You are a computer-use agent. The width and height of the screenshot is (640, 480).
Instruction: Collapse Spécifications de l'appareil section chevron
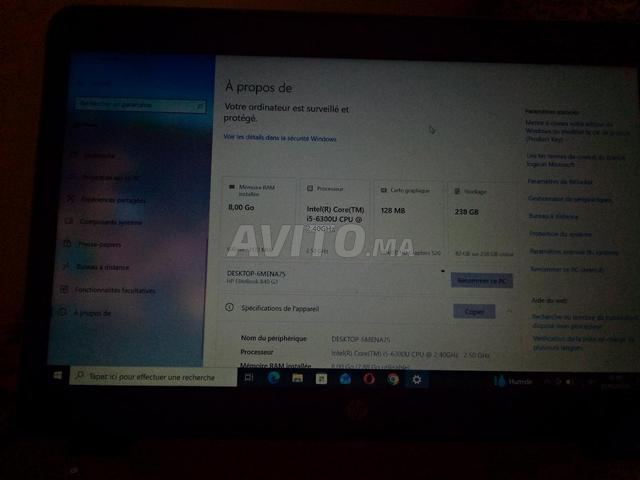[x=509, y=312]
